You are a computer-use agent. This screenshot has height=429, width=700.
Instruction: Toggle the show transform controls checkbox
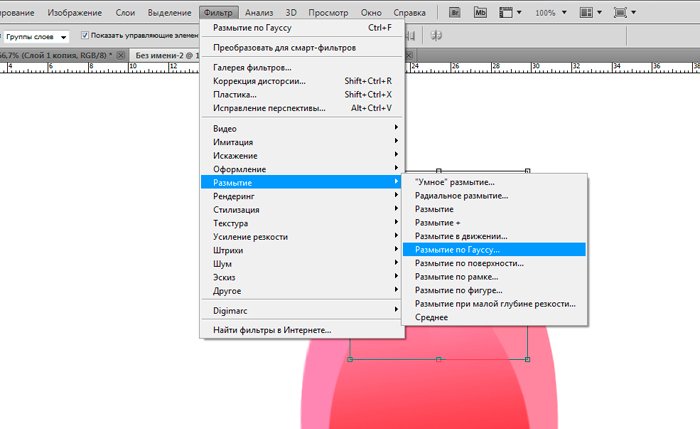(x=83, y=36)
